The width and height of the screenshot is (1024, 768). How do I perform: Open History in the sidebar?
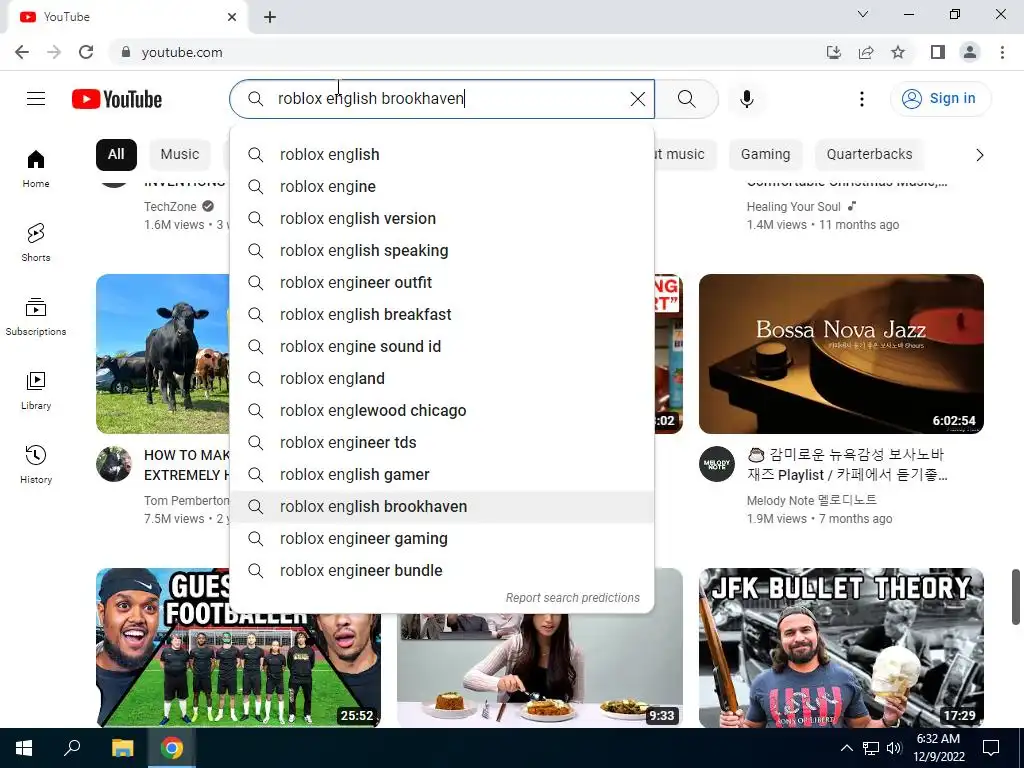36,464
